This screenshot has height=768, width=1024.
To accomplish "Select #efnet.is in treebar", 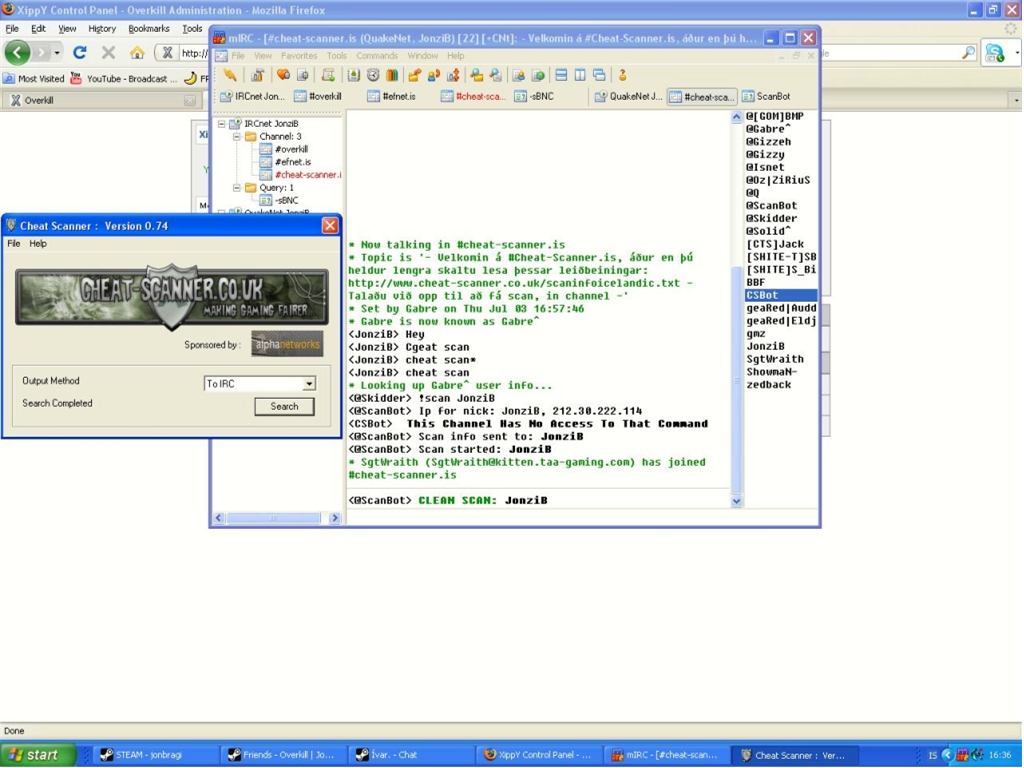I will 293,162.
